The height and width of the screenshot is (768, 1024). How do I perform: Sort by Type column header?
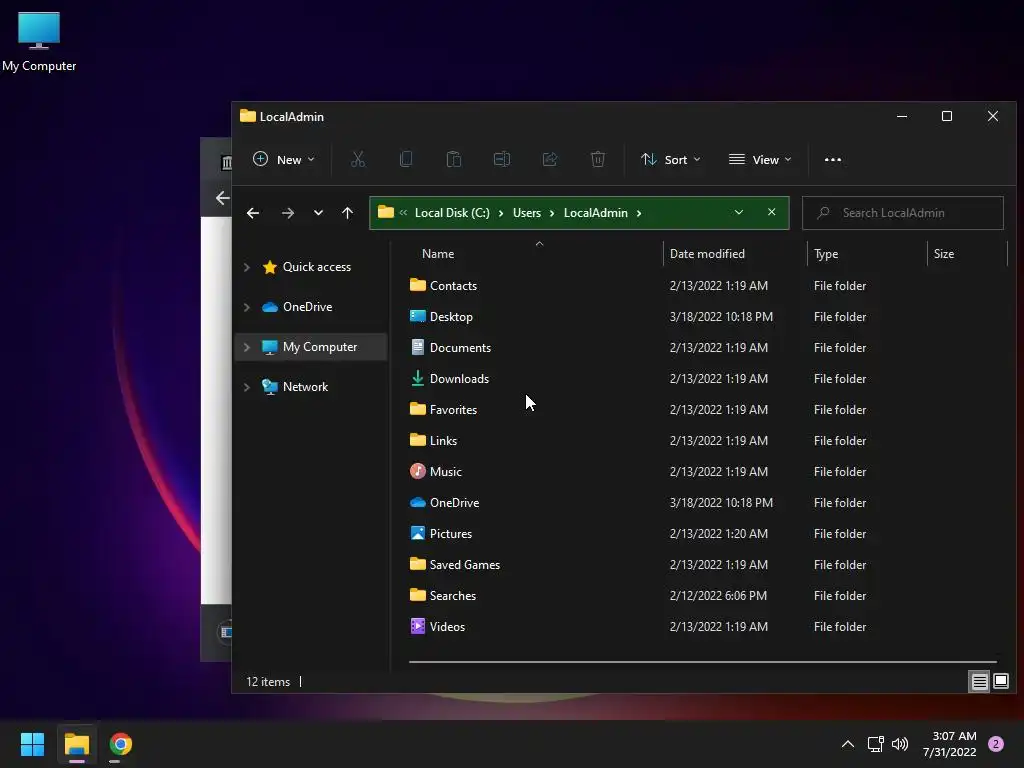[825, 253]
